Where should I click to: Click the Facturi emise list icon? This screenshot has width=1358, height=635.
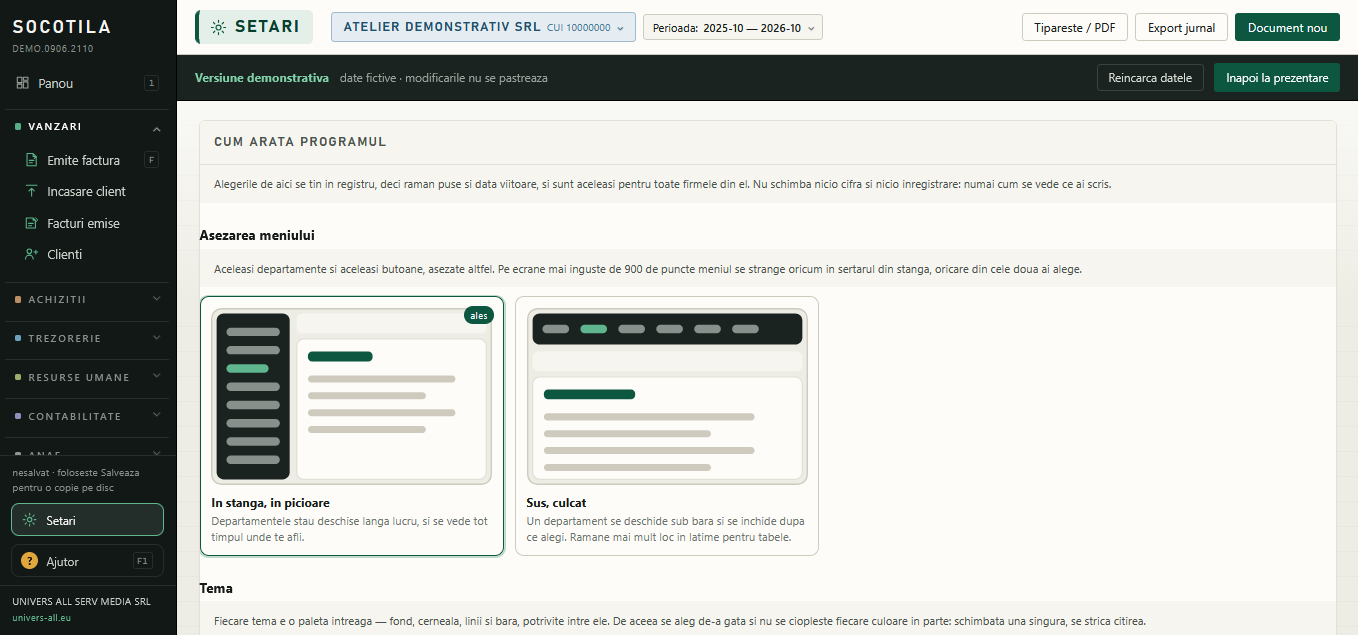(31, 223)
